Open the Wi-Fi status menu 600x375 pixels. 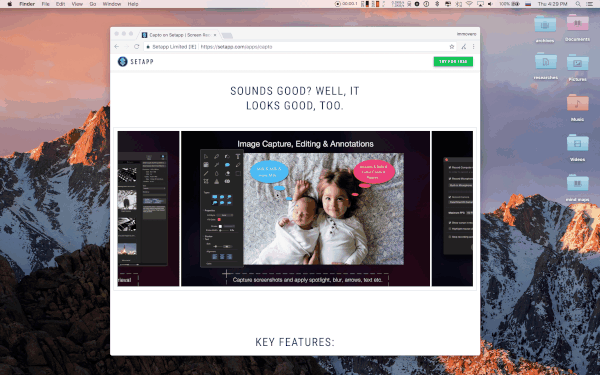click(469, 4)
